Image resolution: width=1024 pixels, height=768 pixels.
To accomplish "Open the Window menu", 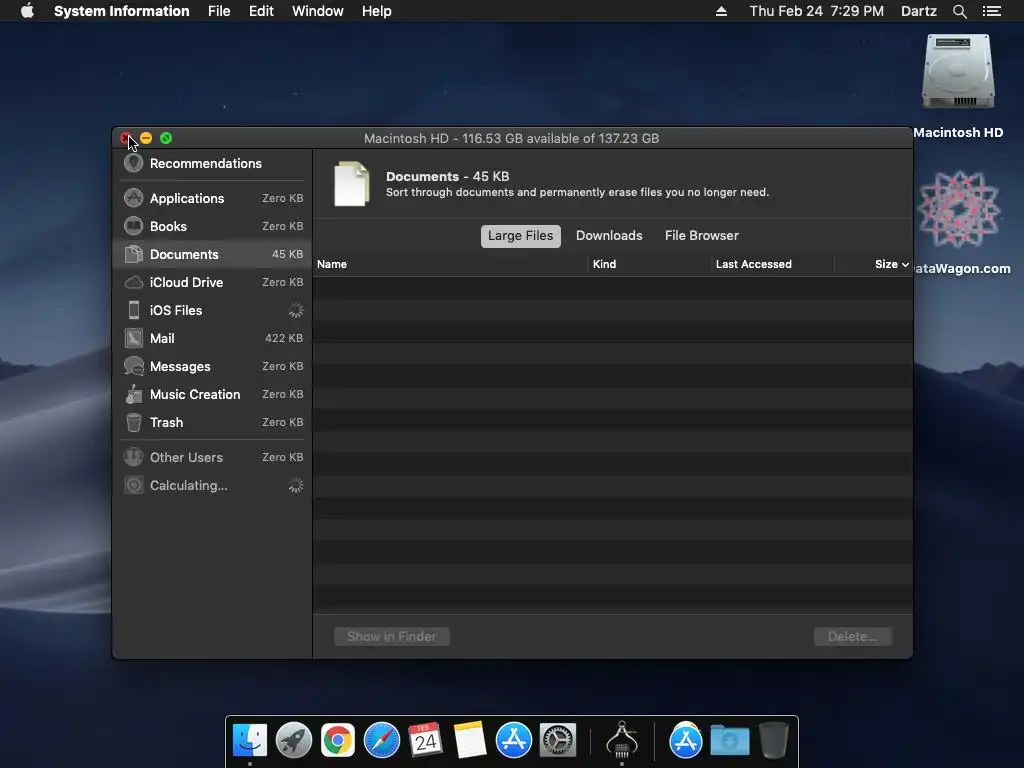I will tap(317, 11).
